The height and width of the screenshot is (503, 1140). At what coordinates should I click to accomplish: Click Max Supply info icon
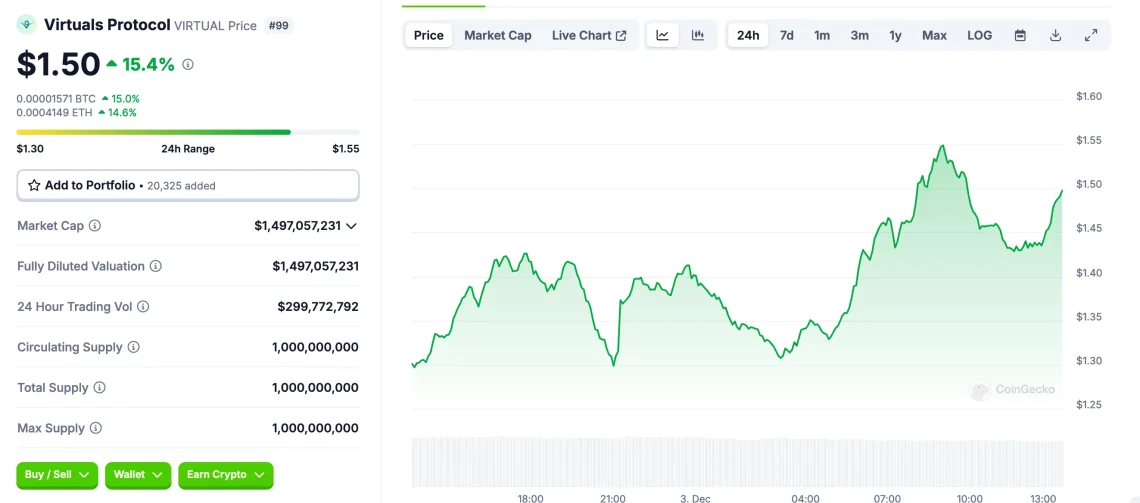(x=96, y=428)
